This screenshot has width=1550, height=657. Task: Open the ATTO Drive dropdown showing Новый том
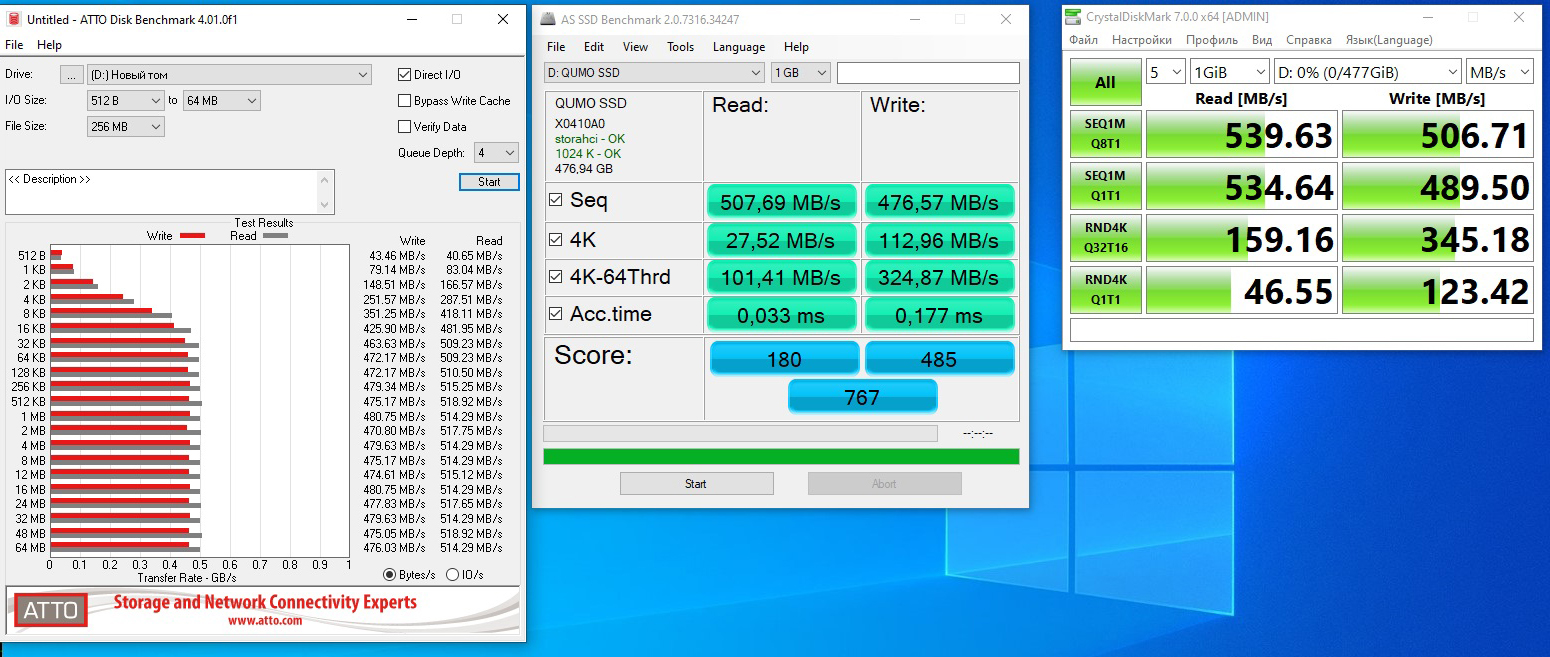click(x=229, y=75)
